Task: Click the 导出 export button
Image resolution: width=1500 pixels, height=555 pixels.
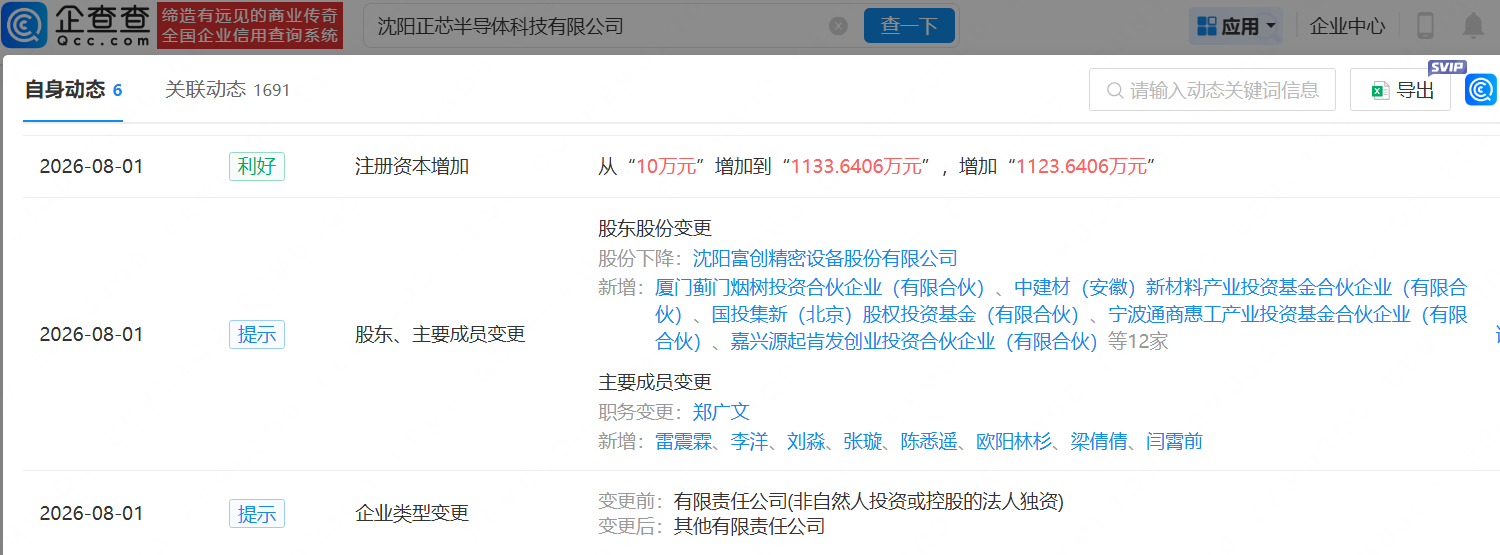Action: [1400, 90]
